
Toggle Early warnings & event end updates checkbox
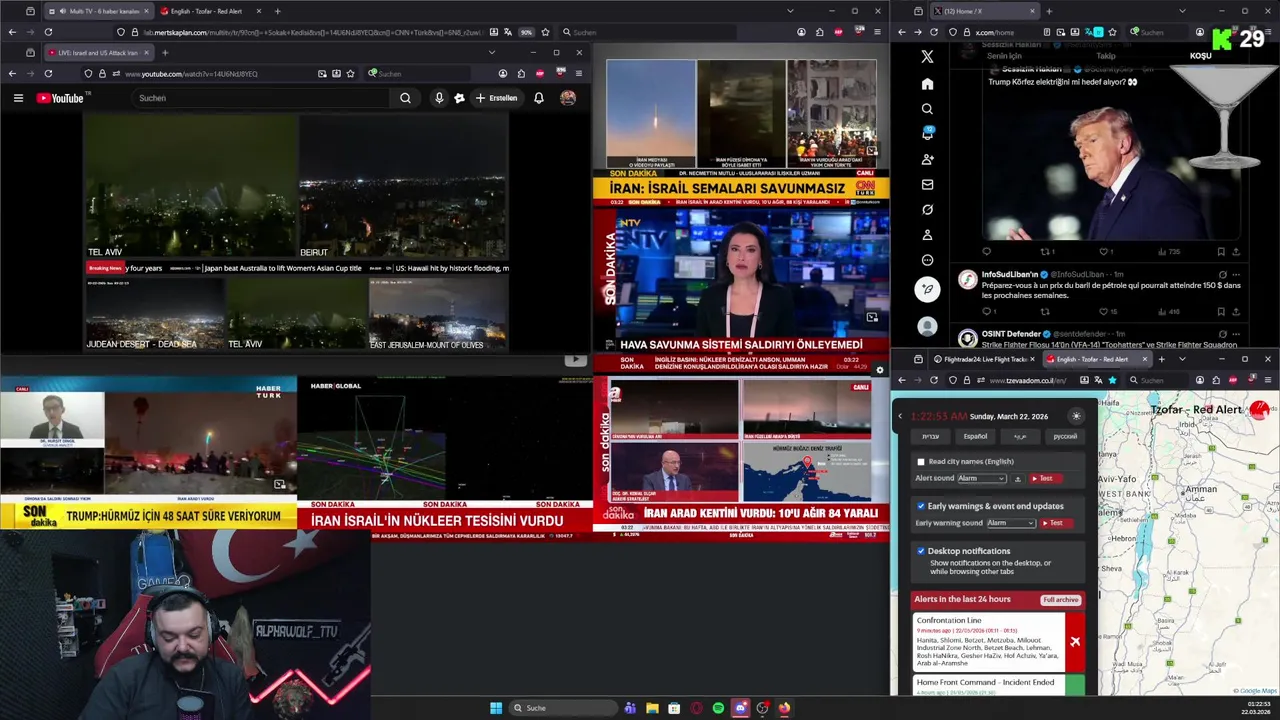point(921,506)
